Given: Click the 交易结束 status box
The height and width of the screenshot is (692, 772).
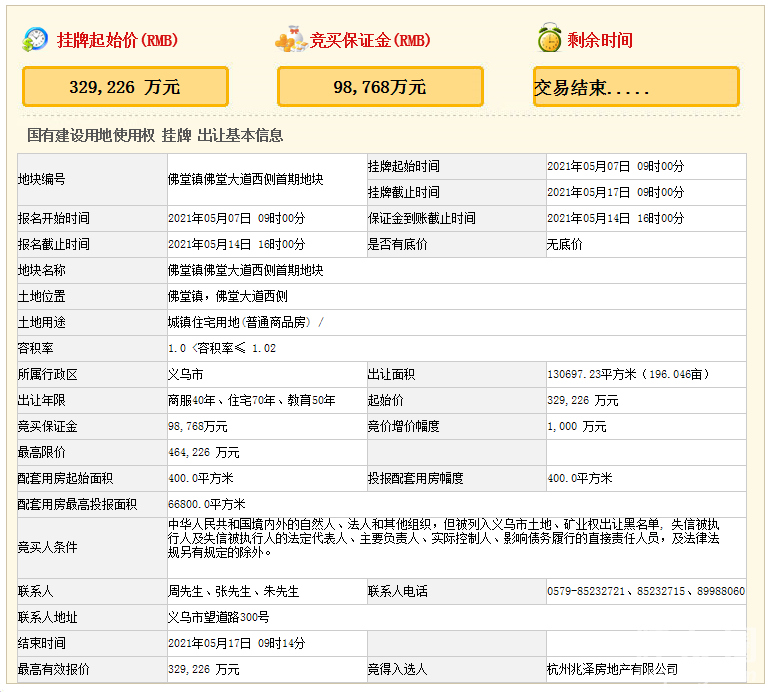Looking at the screenshot, I should coord(636,87).
